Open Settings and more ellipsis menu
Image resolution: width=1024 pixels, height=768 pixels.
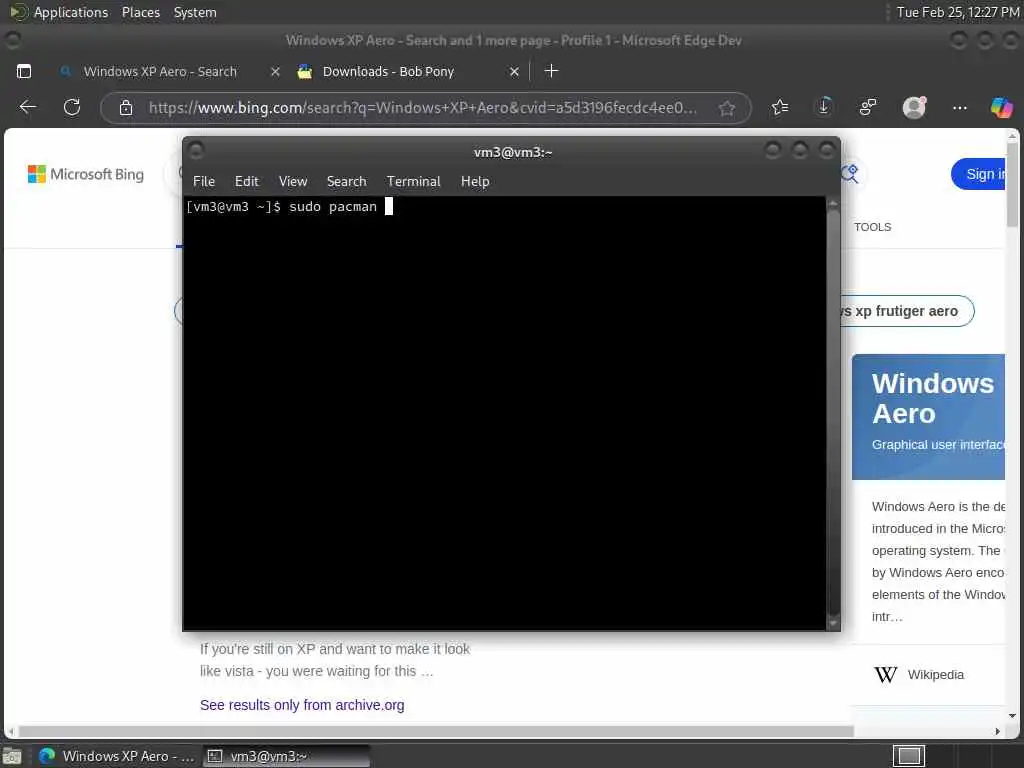[x=959, y=108]
